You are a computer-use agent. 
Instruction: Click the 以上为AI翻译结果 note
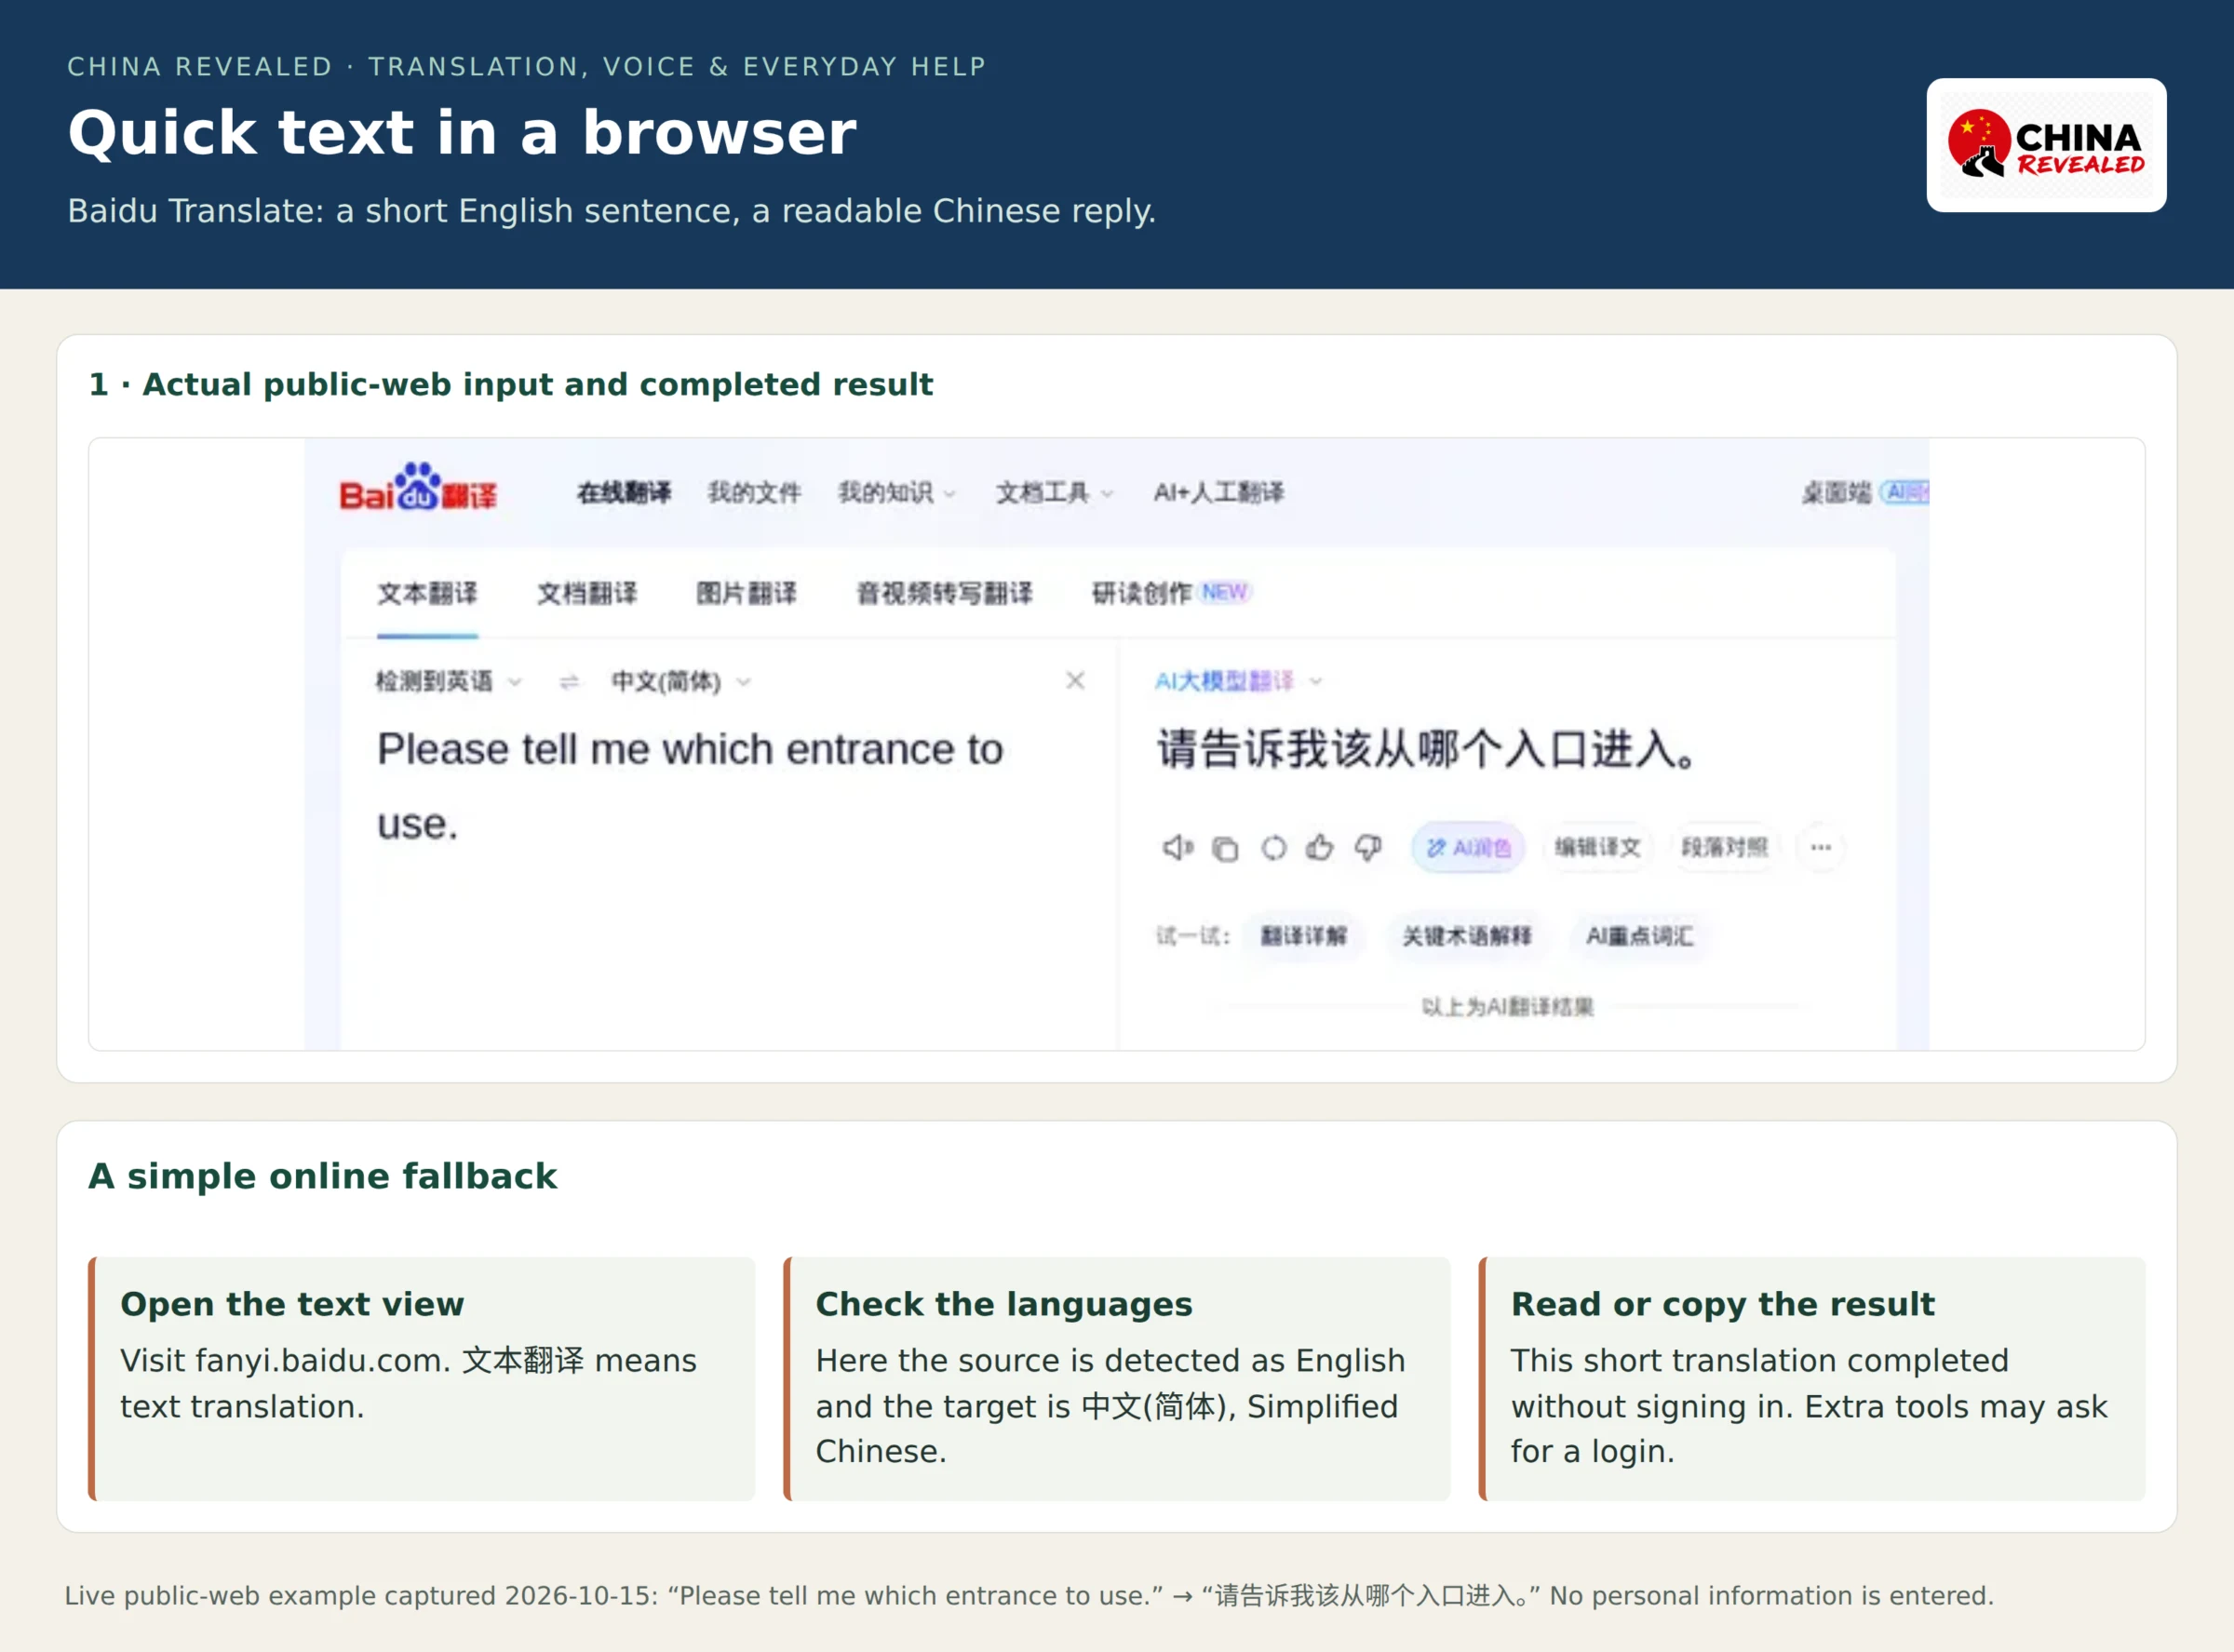pos(1507,1007)
